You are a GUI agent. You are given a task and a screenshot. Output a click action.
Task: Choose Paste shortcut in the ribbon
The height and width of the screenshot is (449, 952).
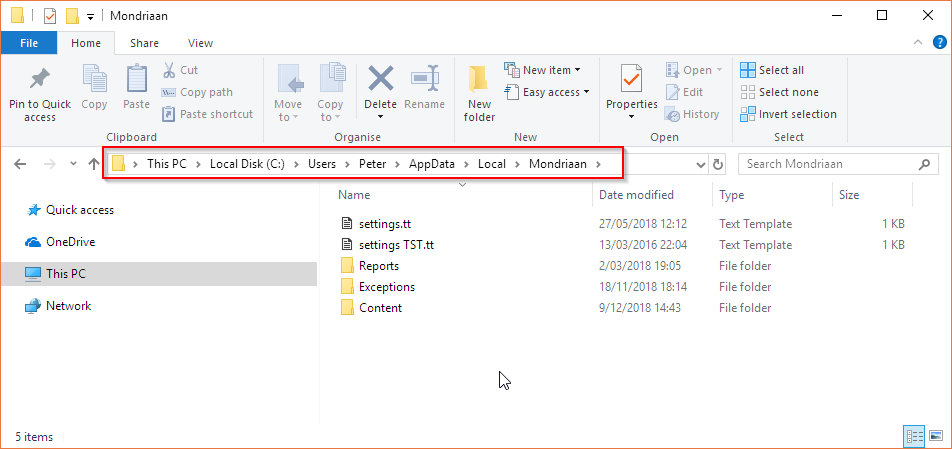coord(208,114)
